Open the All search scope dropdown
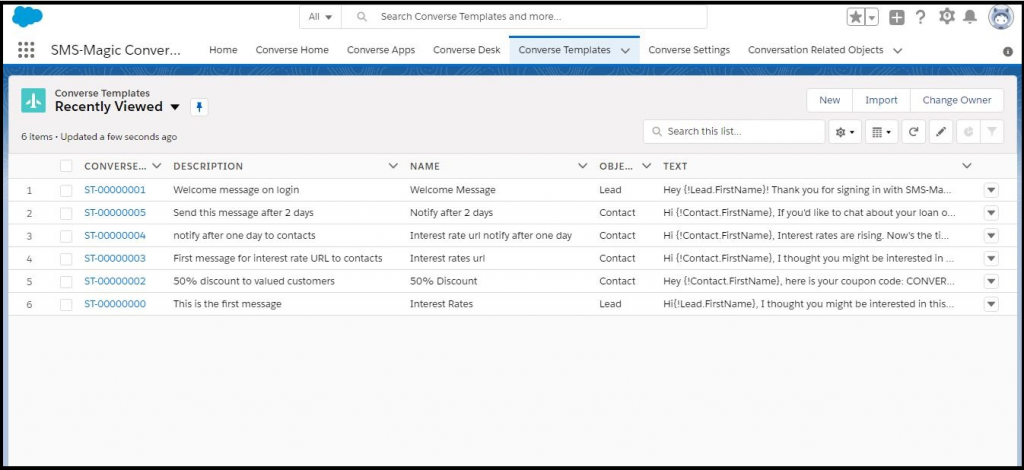 coord(320,17)
